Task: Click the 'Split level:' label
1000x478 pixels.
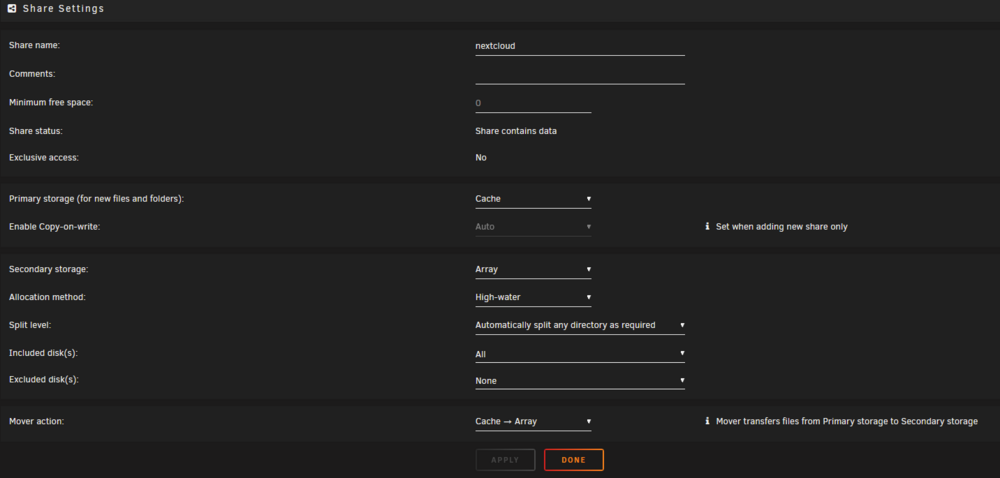Action: (x=30, y=325)
